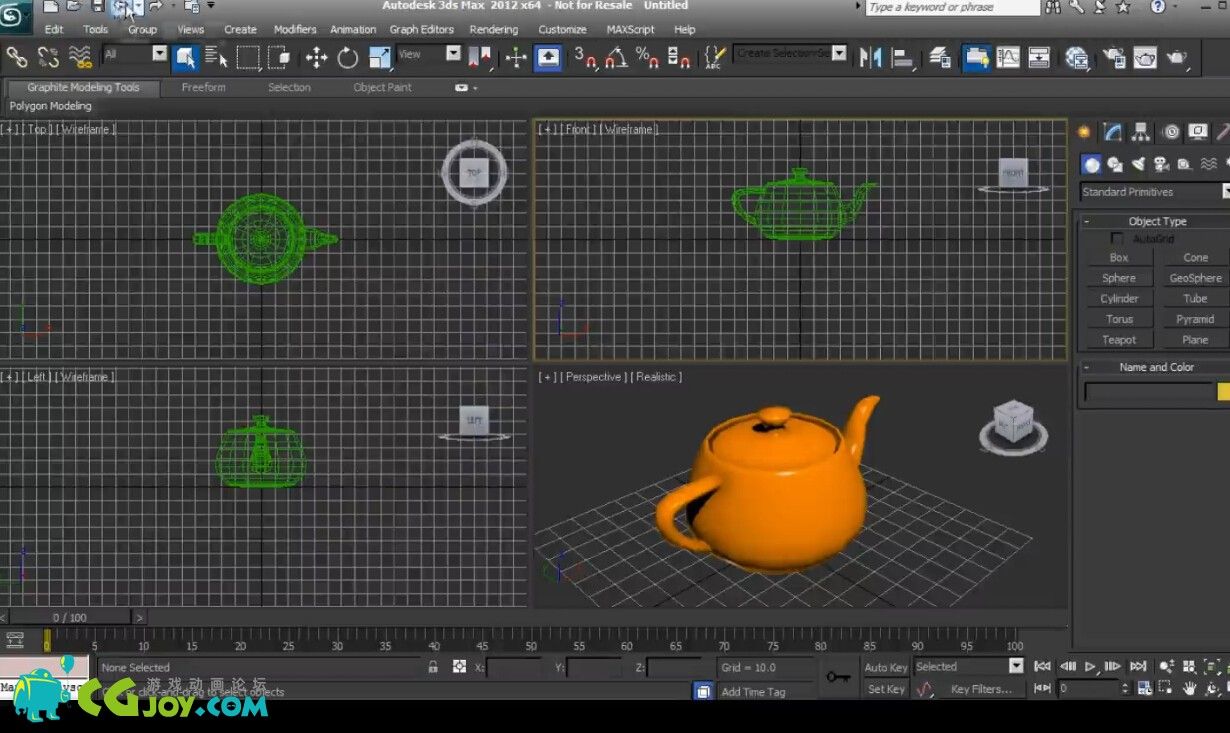
Task: Select the Select and Link tool
Action: tap(16, 57)
